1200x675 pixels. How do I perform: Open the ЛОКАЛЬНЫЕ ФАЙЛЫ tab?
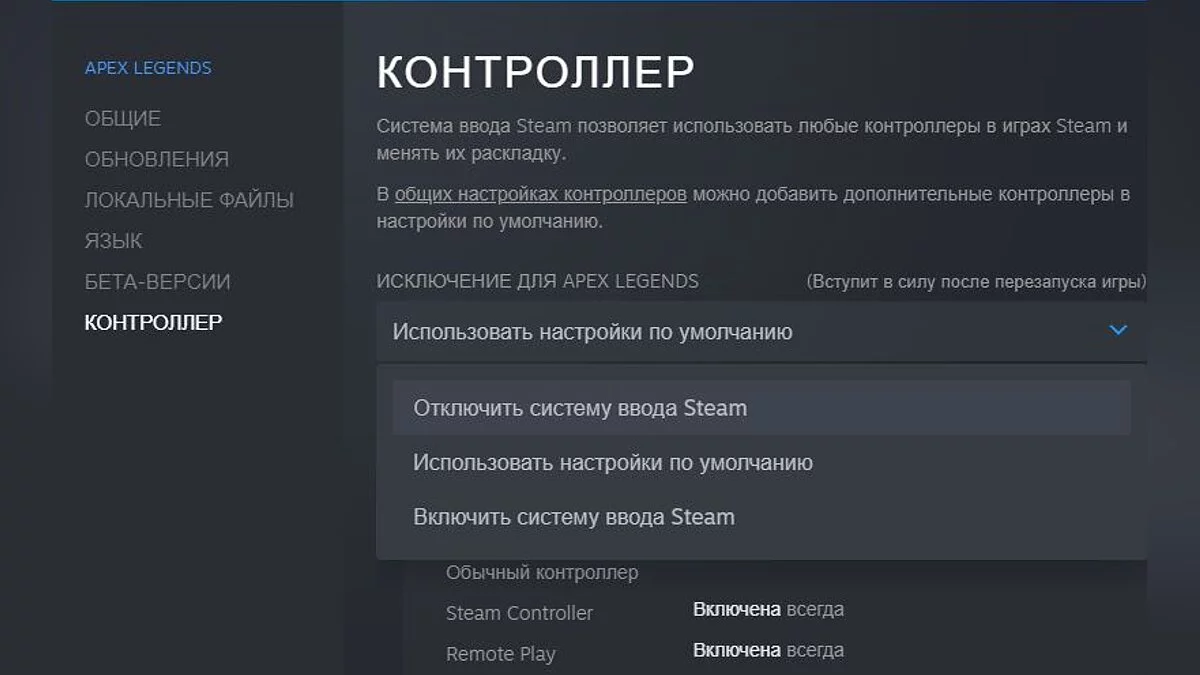click(x=189, y=200)
